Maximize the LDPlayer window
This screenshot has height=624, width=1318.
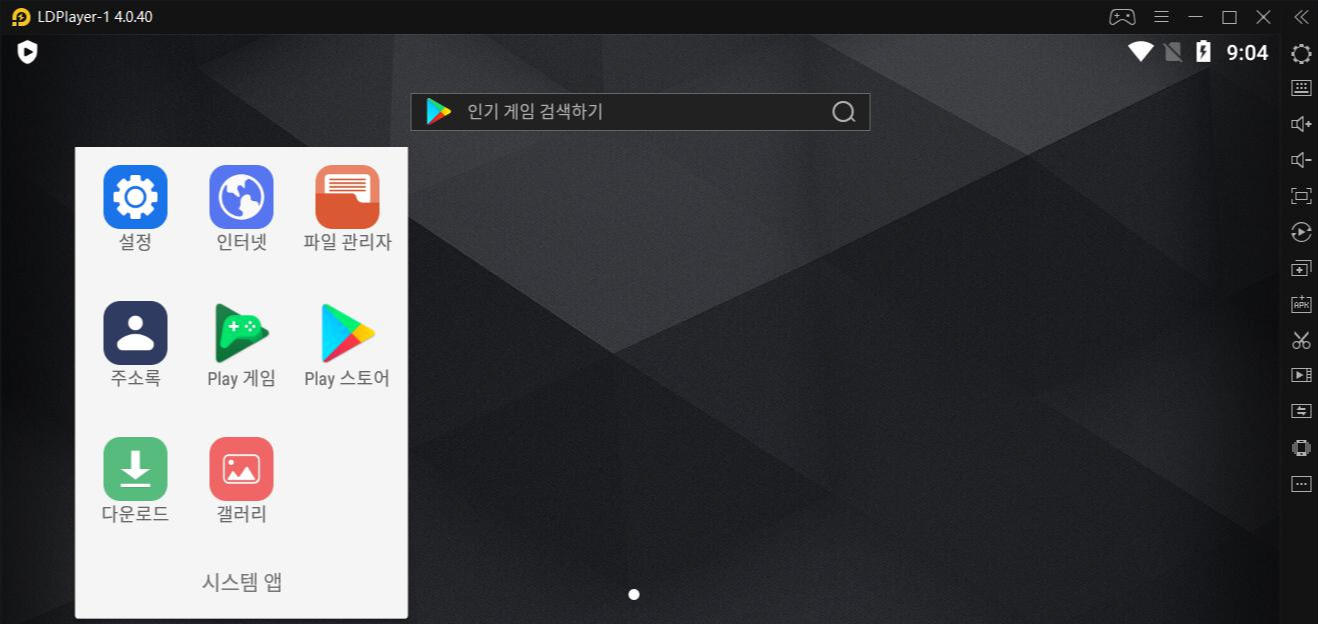[x=1230, y=17]
